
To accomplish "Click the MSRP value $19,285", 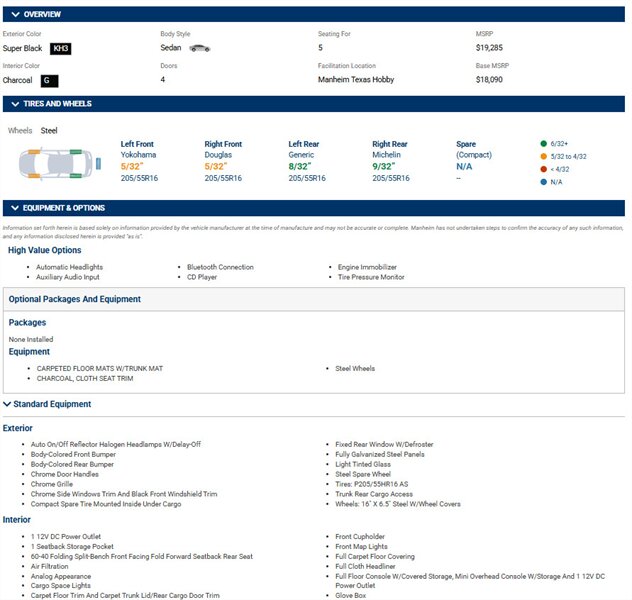I will (x=489, y=48).
